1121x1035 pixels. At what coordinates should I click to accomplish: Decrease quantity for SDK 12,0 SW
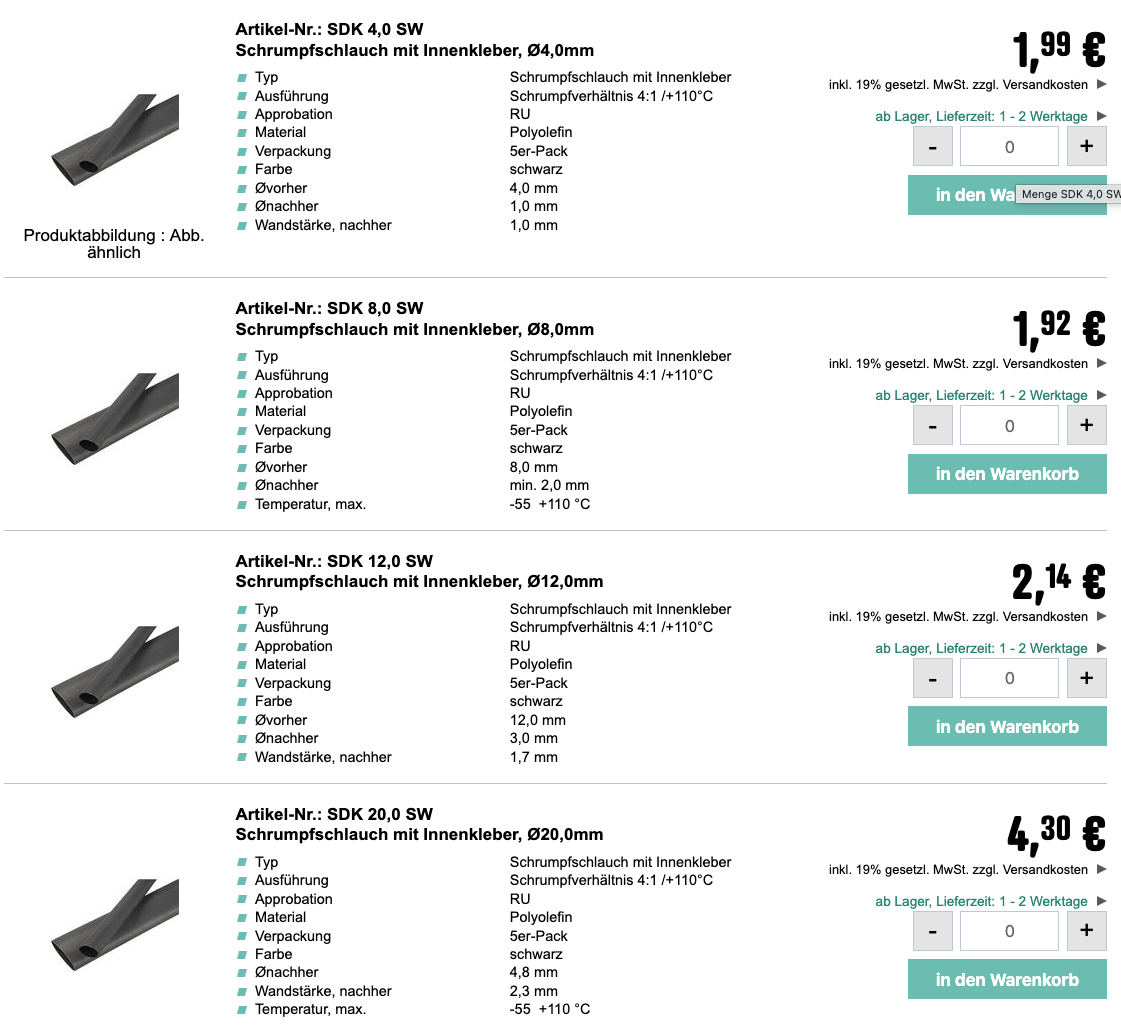click(x=933, y=678)
